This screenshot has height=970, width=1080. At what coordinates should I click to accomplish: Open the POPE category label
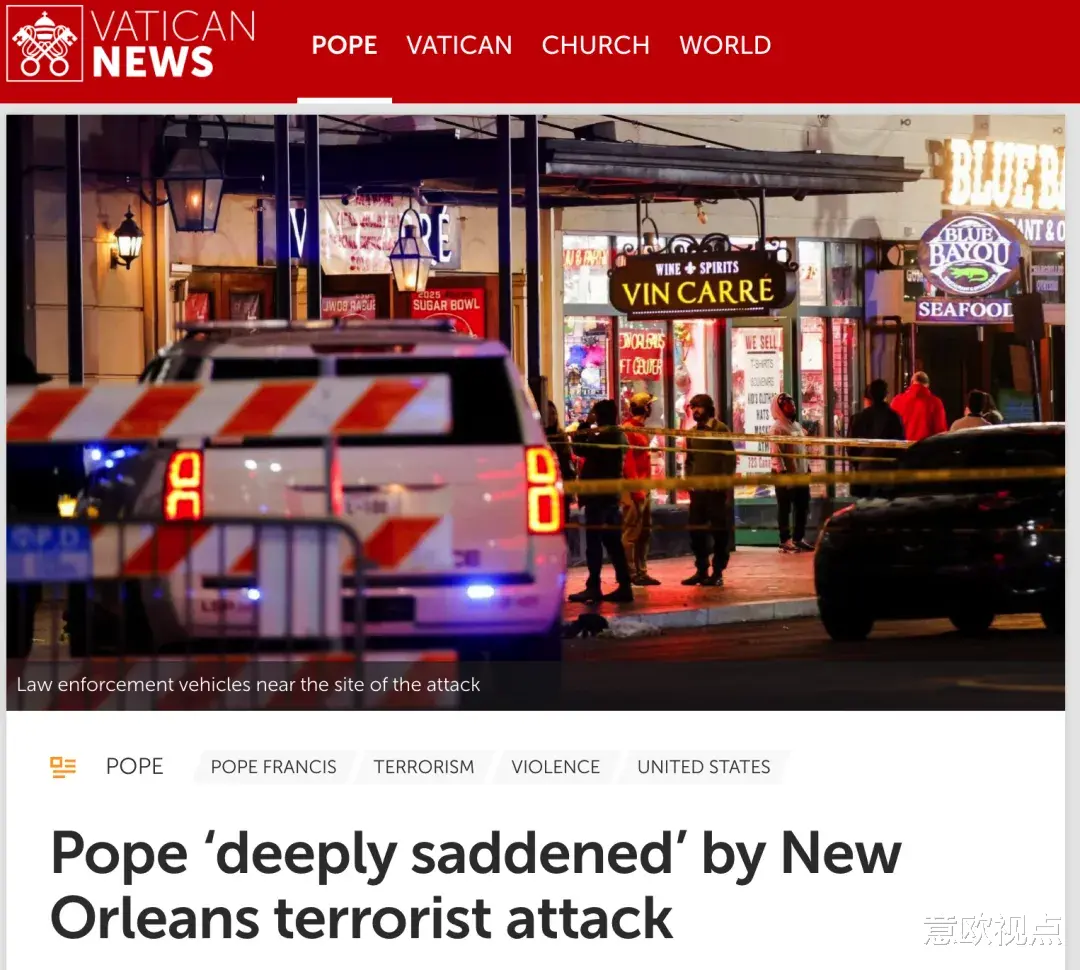point(134,766)
